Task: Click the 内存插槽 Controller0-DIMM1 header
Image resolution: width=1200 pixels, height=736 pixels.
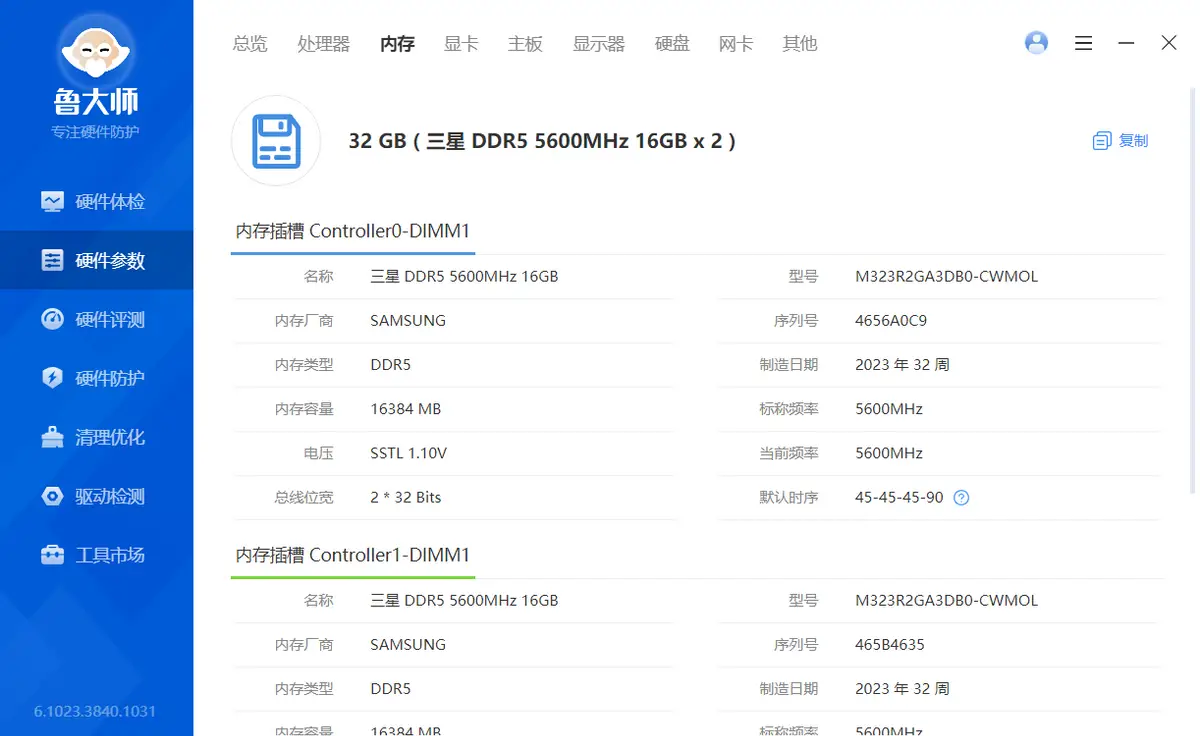Action: [x=352, y=231]
